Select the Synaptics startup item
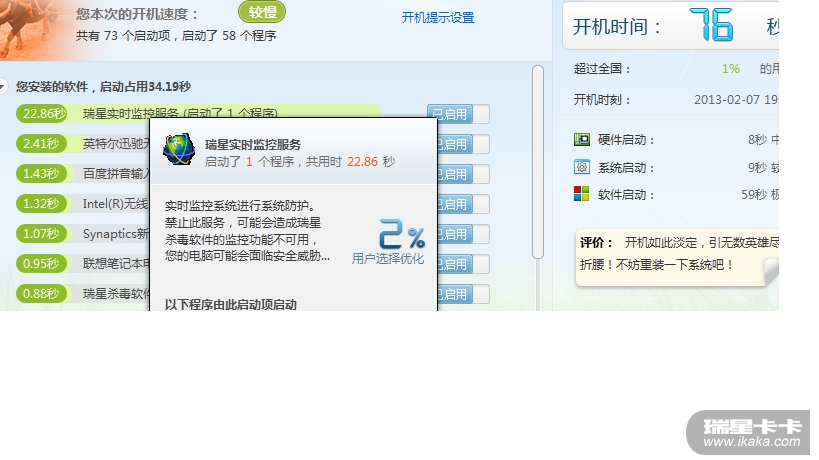 pyautogui.click(x=116, y=233)
